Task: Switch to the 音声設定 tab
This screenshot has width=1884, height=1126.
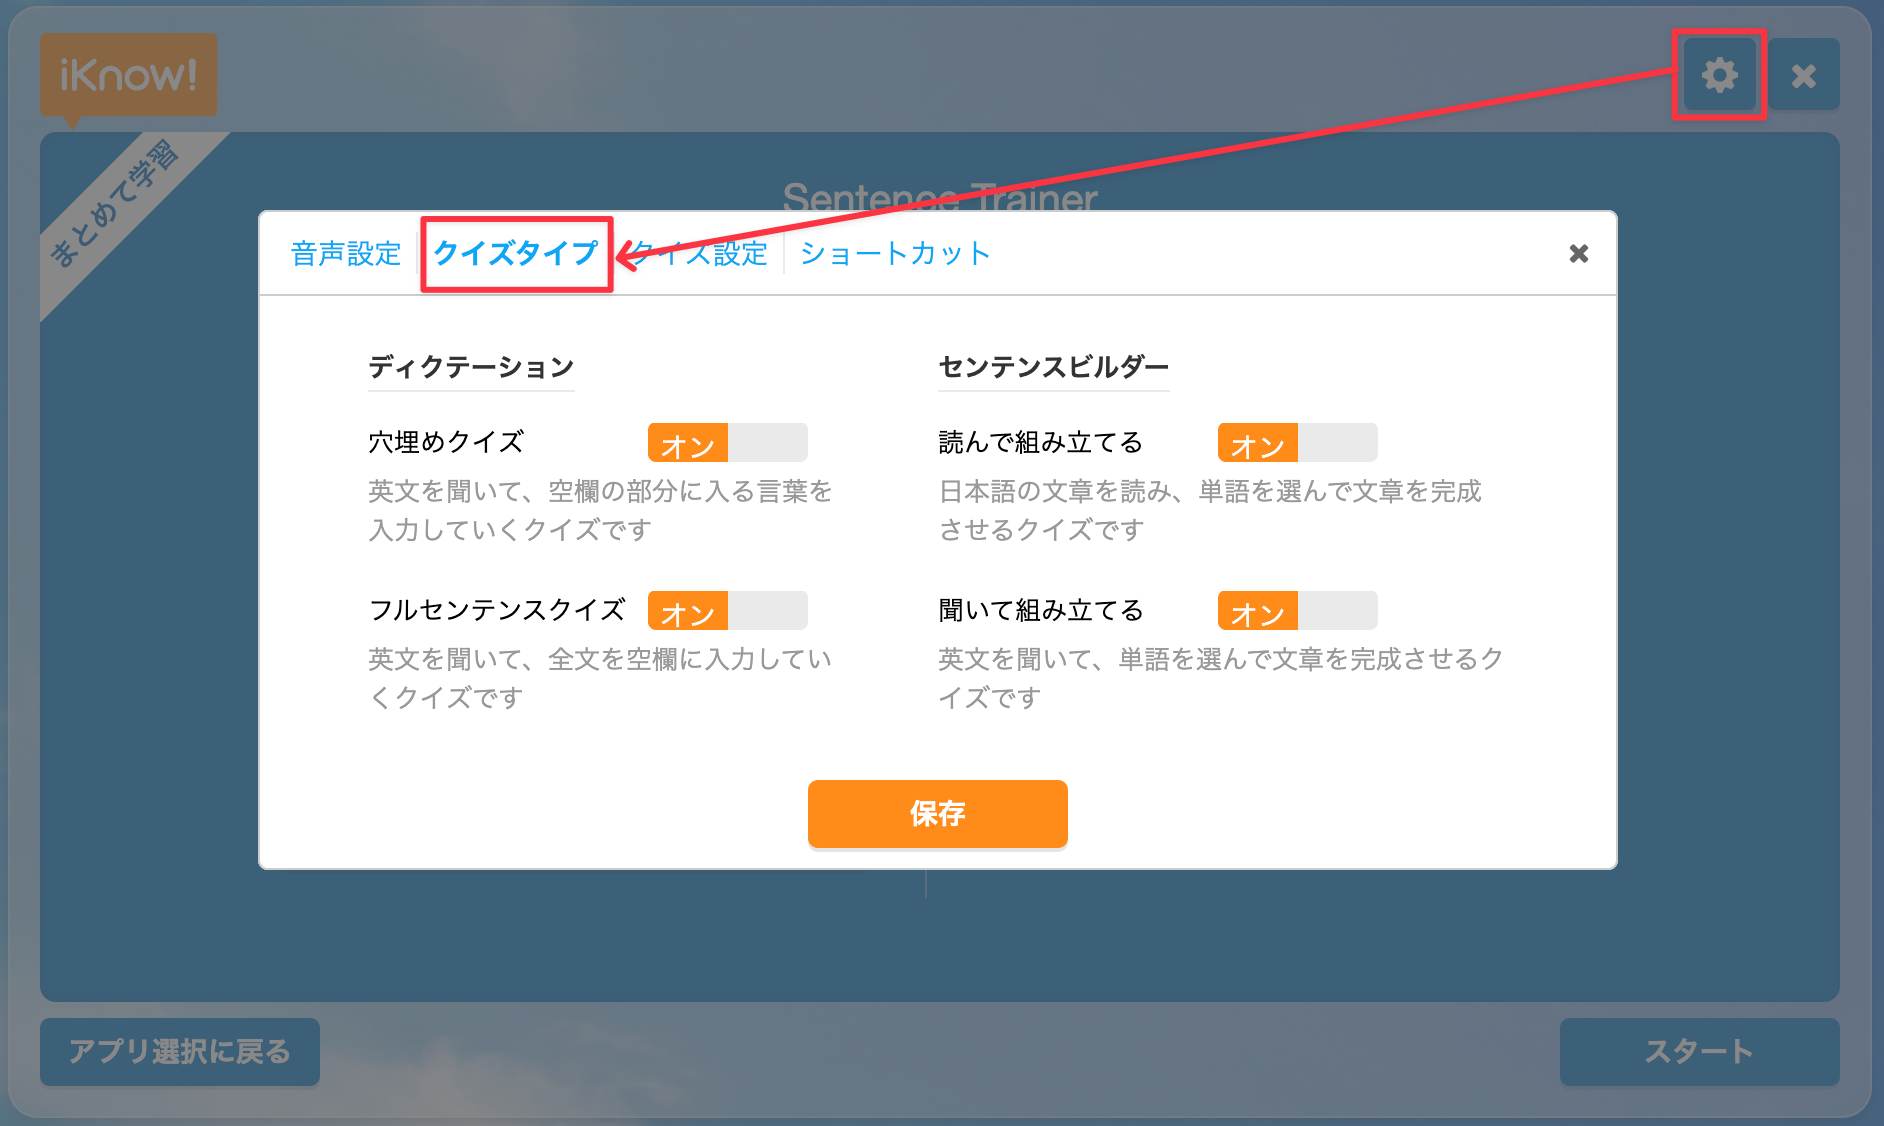Action: pos(346,254)
